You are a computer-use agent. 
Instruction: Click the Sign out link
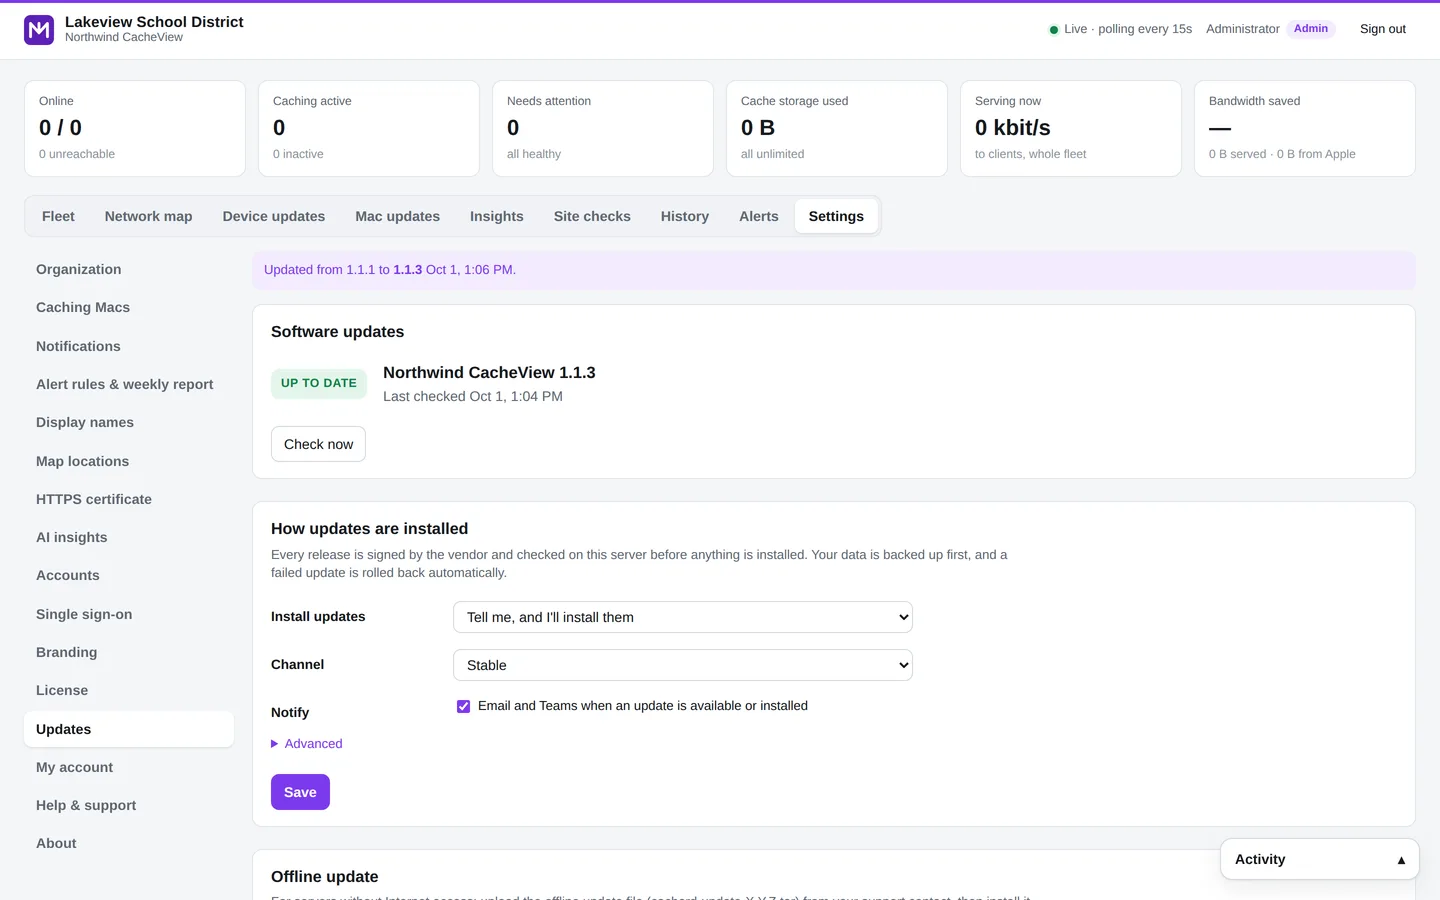click(x=1382, y=29)
